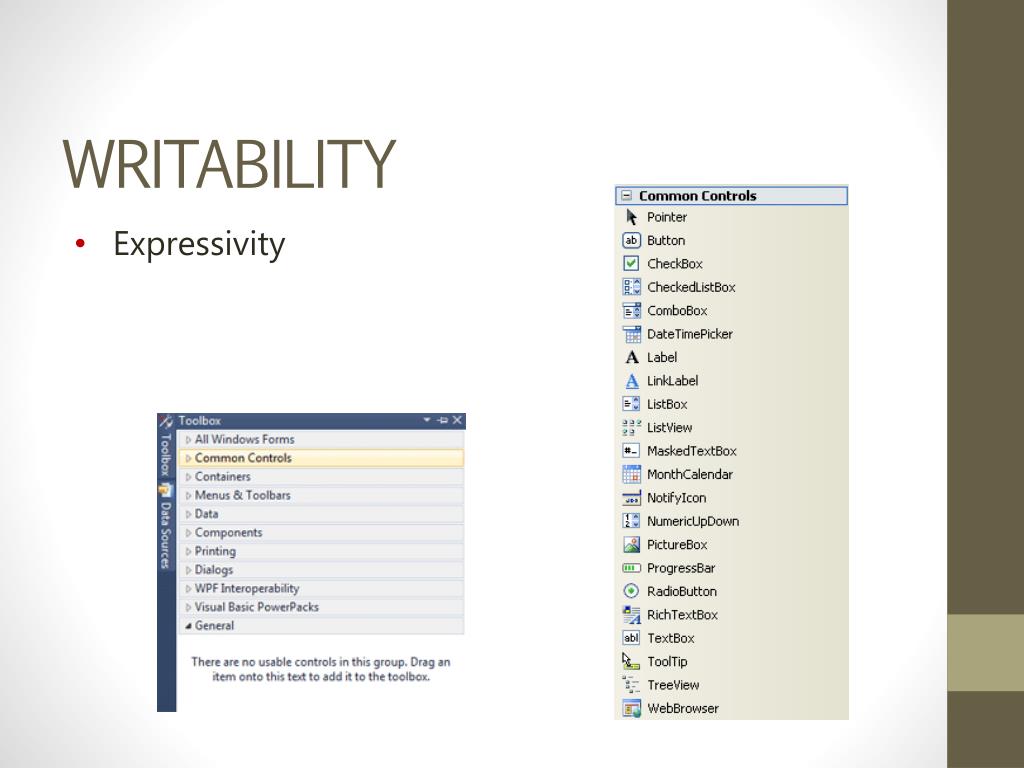The width and height of the screenshot is (1024, 768).
Task: Pick the NumericUpDown control icon
Action: coord(631,521)
